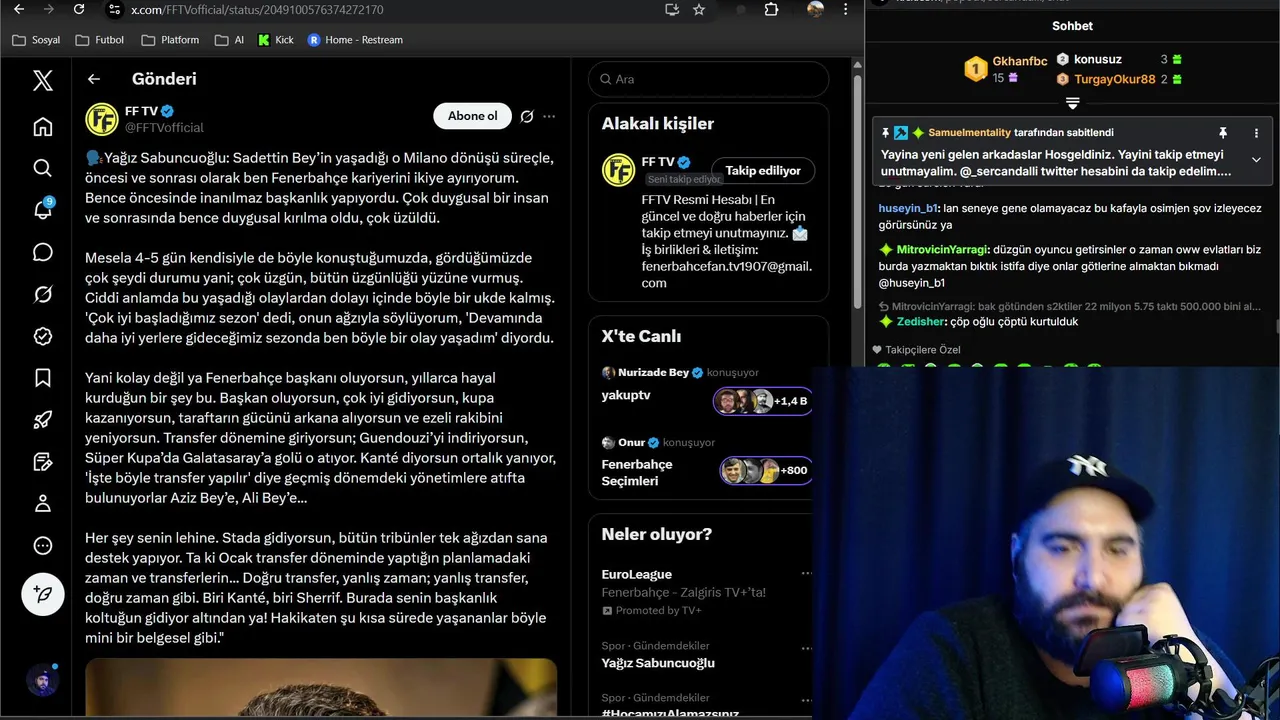Screen dimensions: 1280x720
Task: Open the browser extensions puzzle icon
Action: (771, 10)
